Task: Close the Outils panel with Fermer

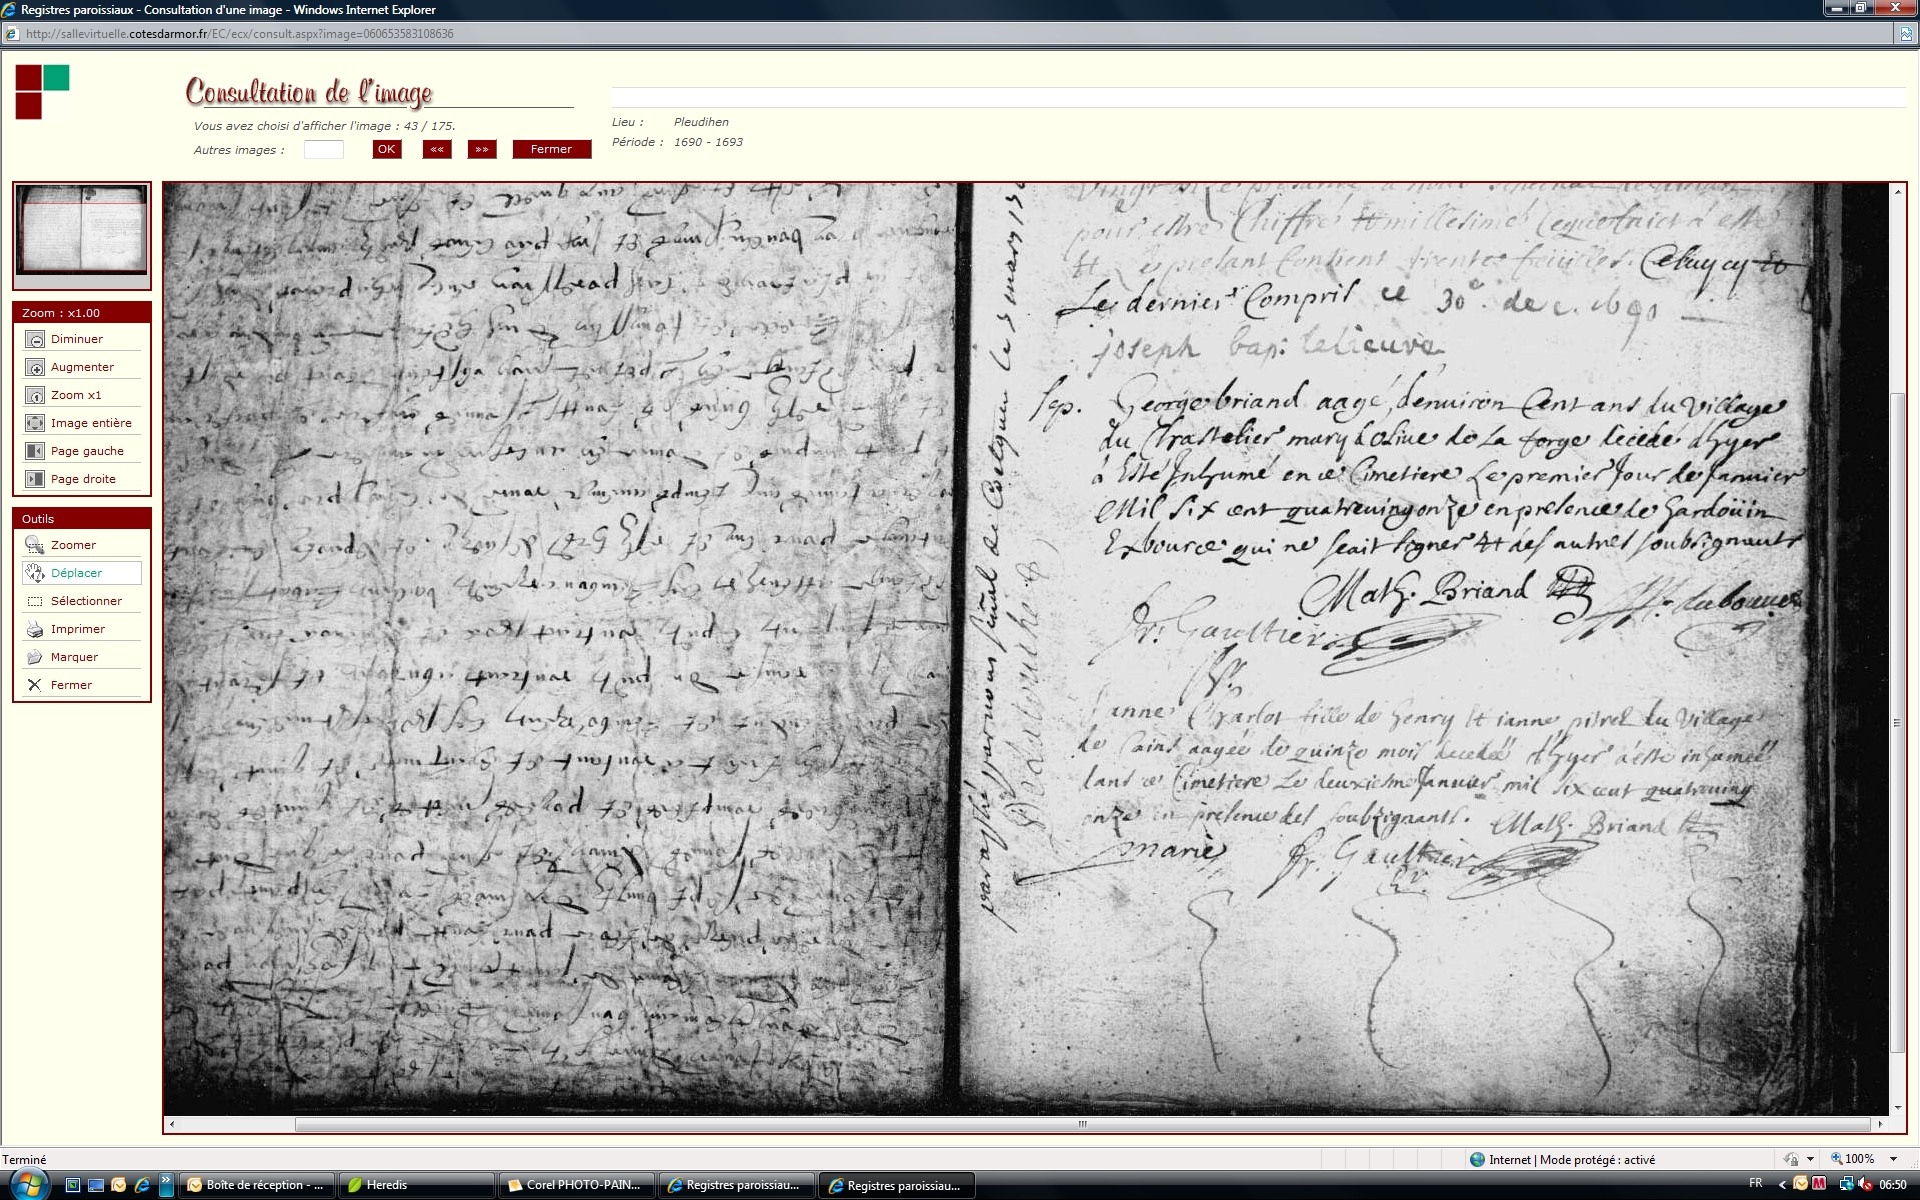Action: coord(35,685)
